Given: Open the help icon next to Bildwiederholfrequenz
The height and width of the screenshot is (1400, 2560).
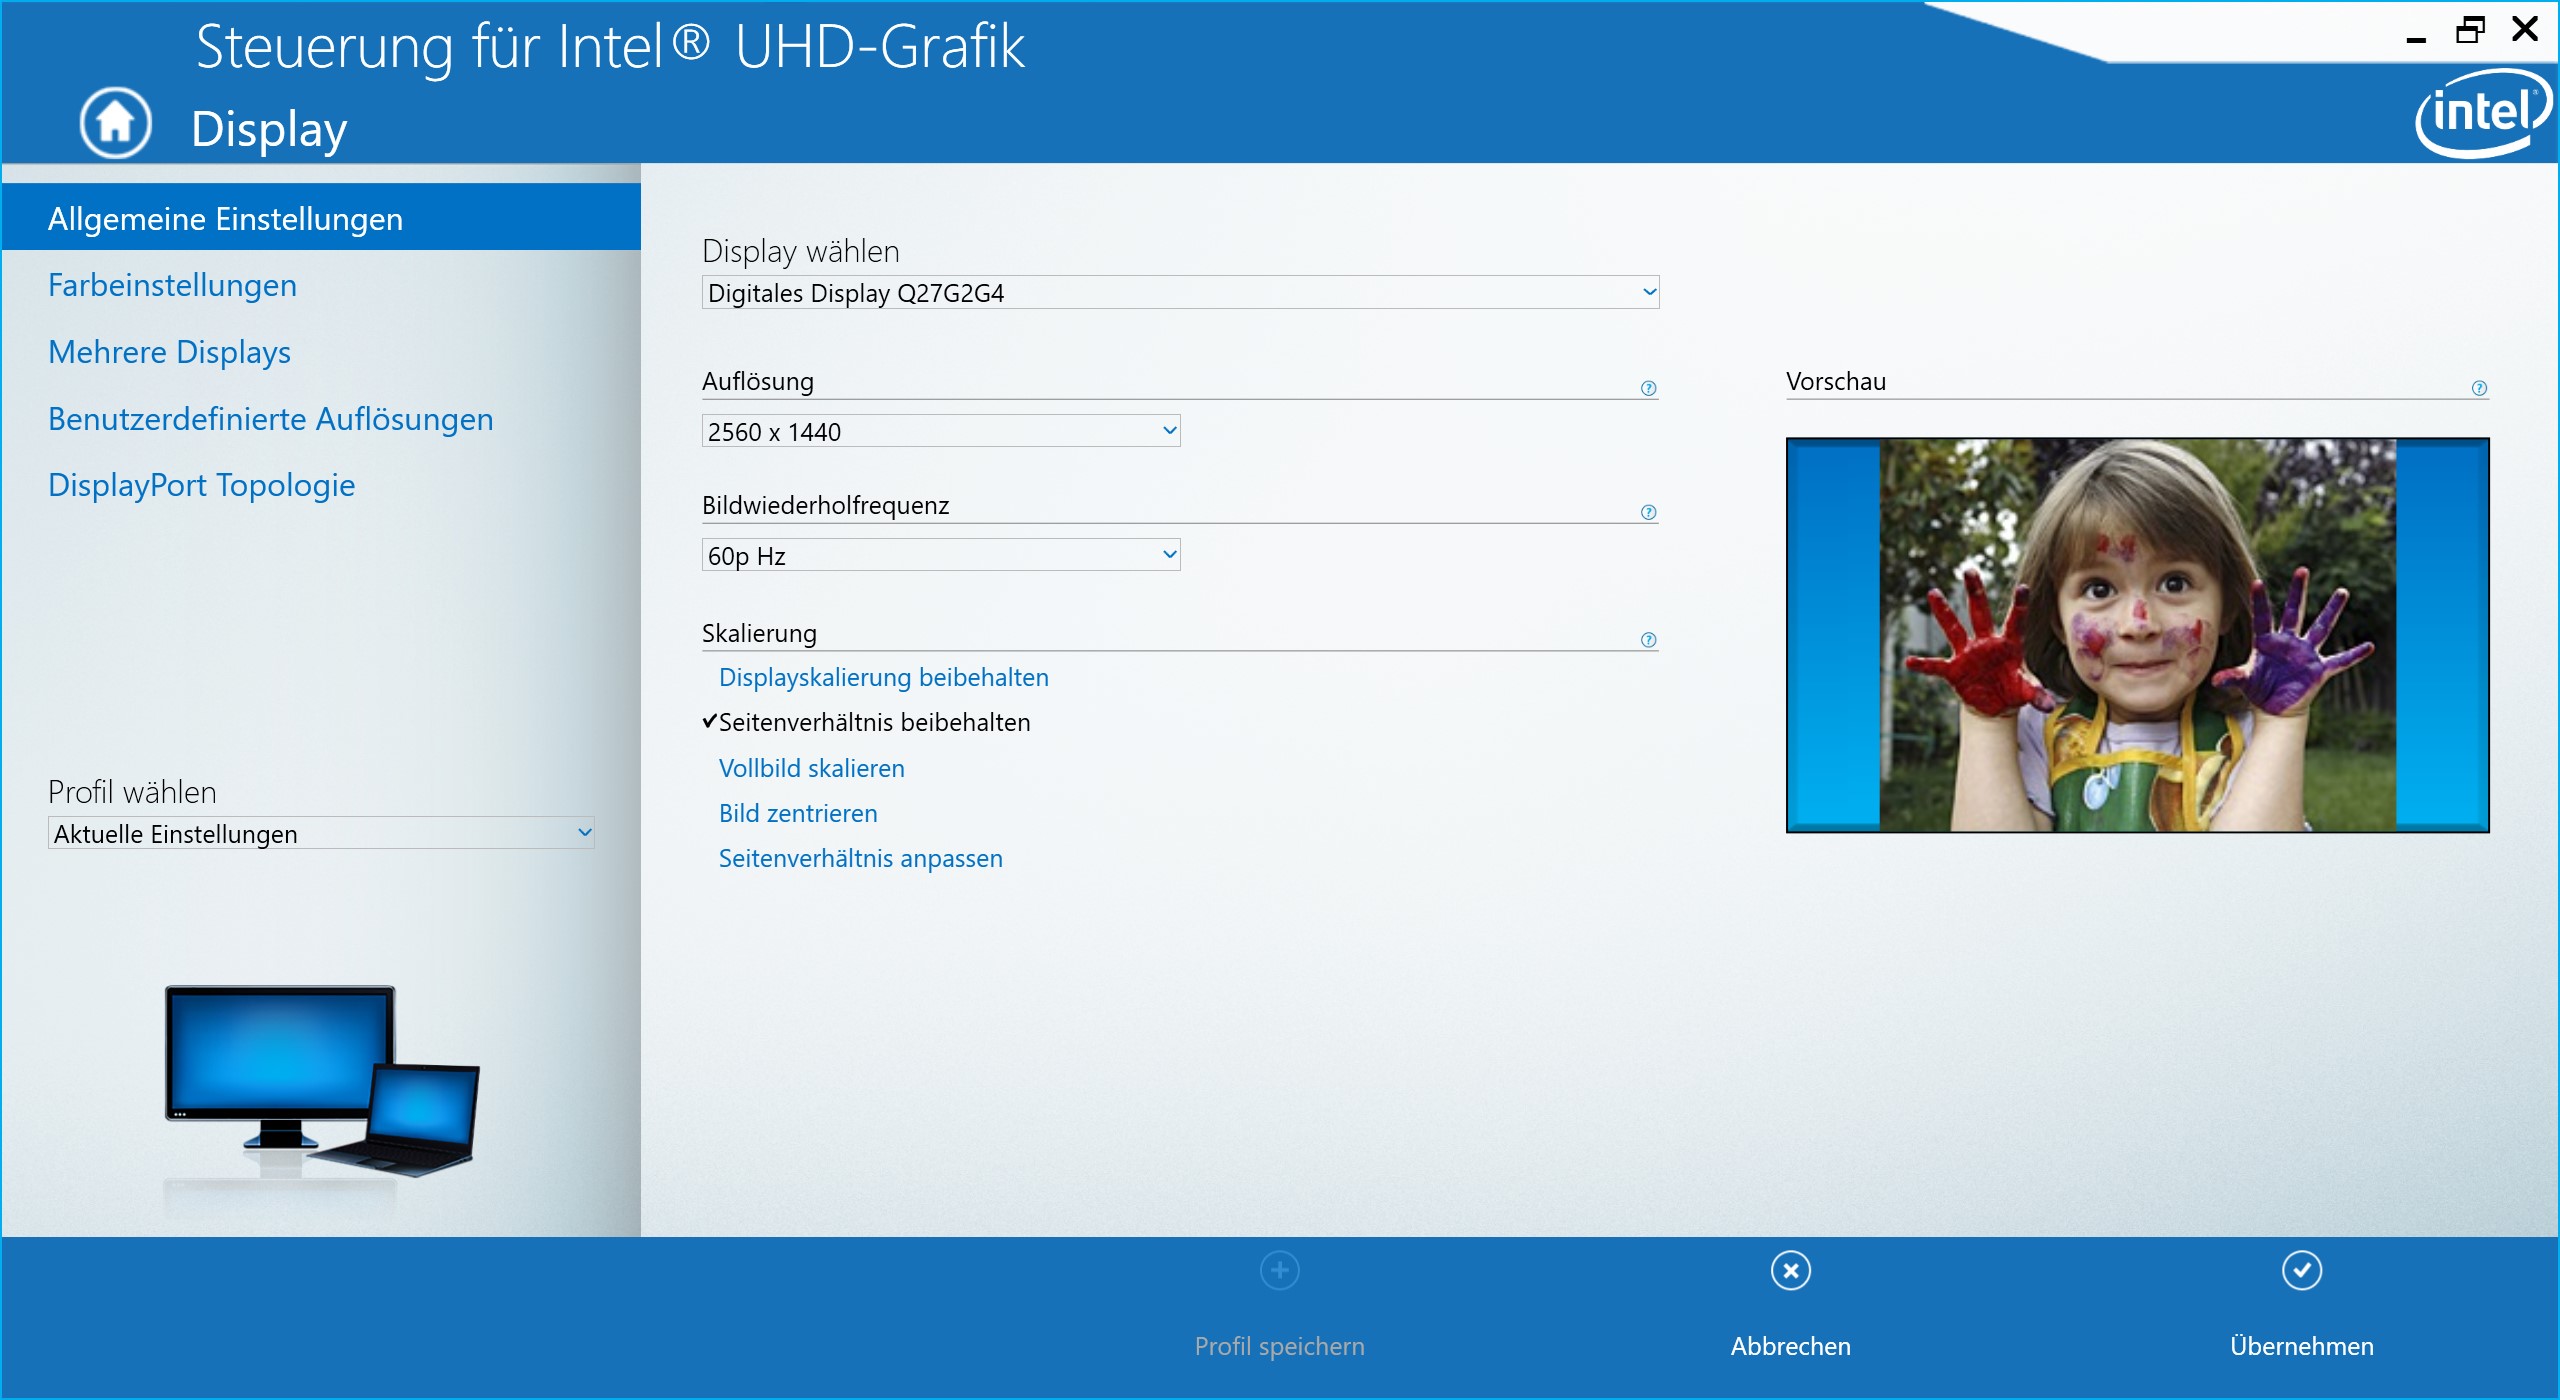Looking at the screenshot, I should tap(1648, 512).
